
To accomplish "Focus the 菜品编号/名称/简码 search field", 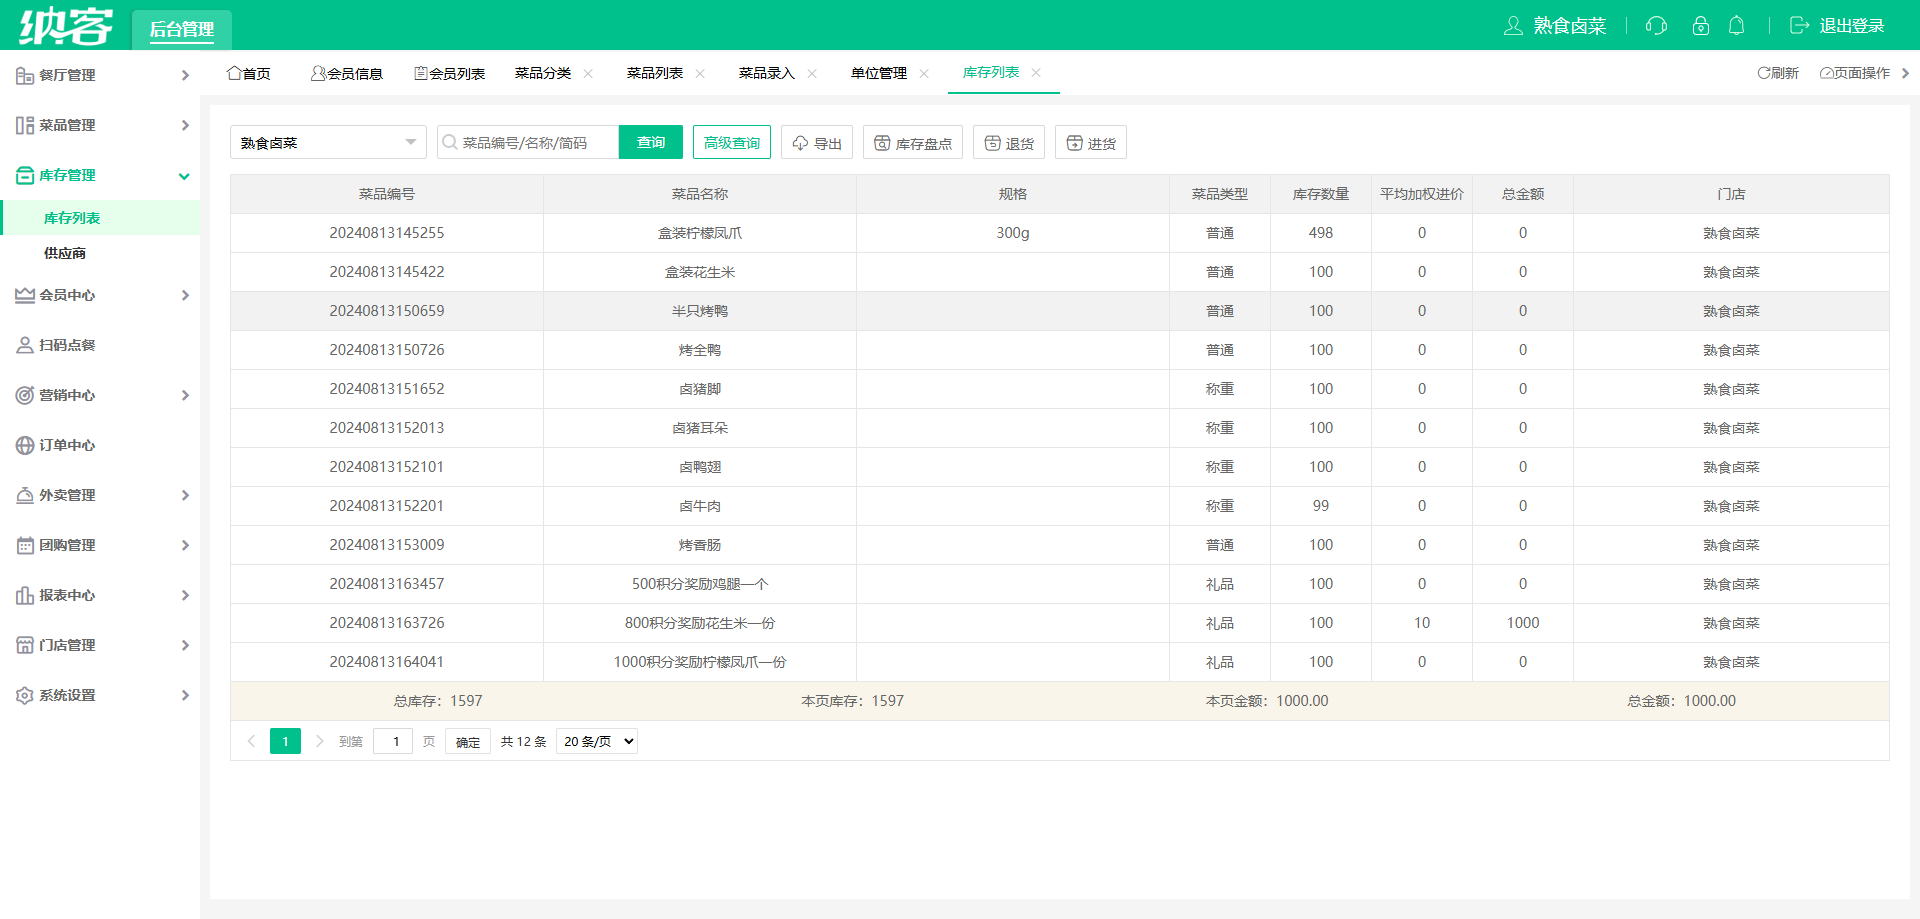I will (x=528, y=142).
